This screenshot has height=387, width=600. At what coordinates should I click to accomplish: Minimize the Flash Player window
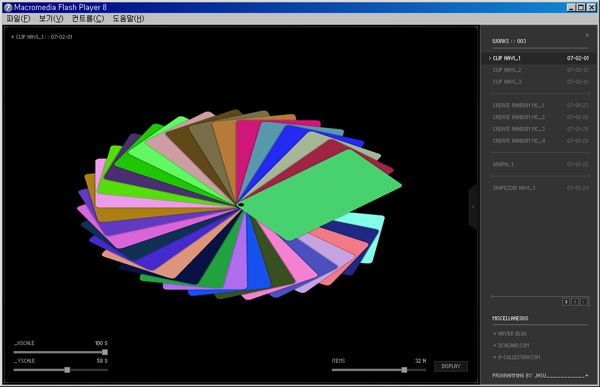tap(571, 7)
